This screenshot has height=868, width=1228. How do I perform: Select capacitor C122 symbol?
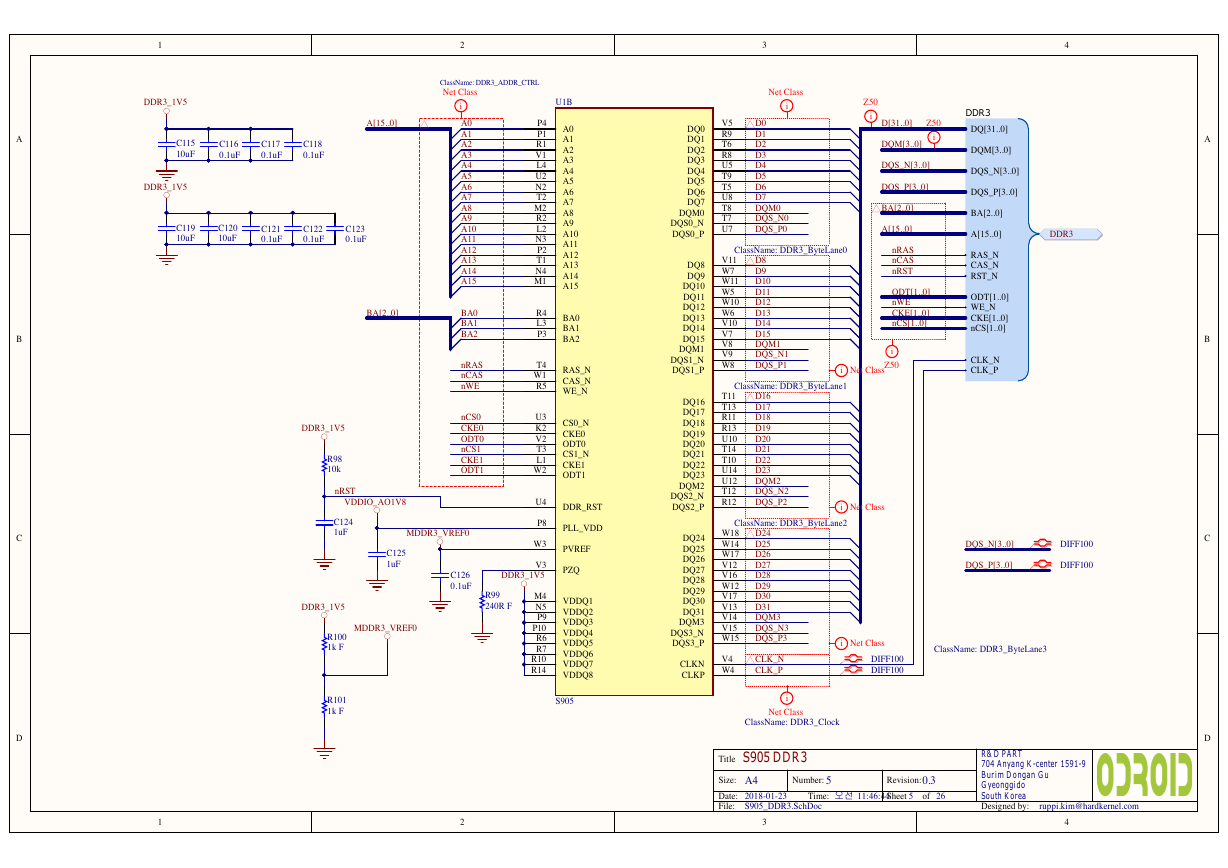pyautogui.click(x=291, y=227)
